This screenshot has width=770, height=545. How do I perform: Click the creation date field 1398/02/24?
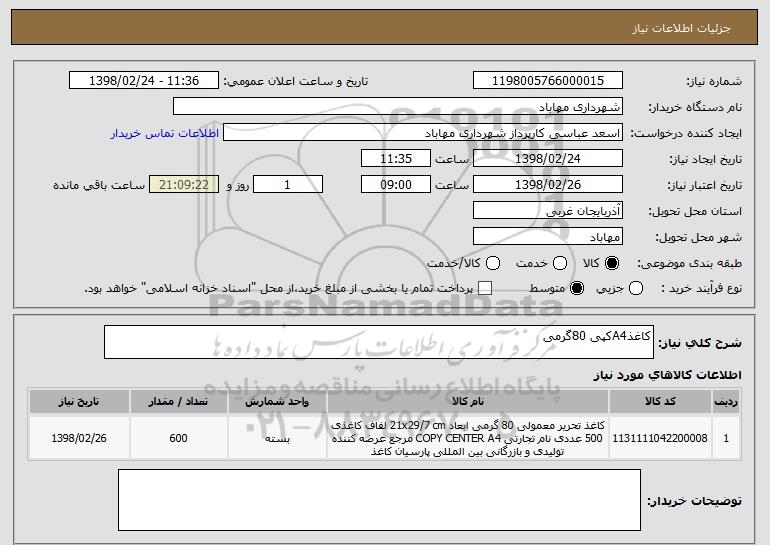pos(548,159)
